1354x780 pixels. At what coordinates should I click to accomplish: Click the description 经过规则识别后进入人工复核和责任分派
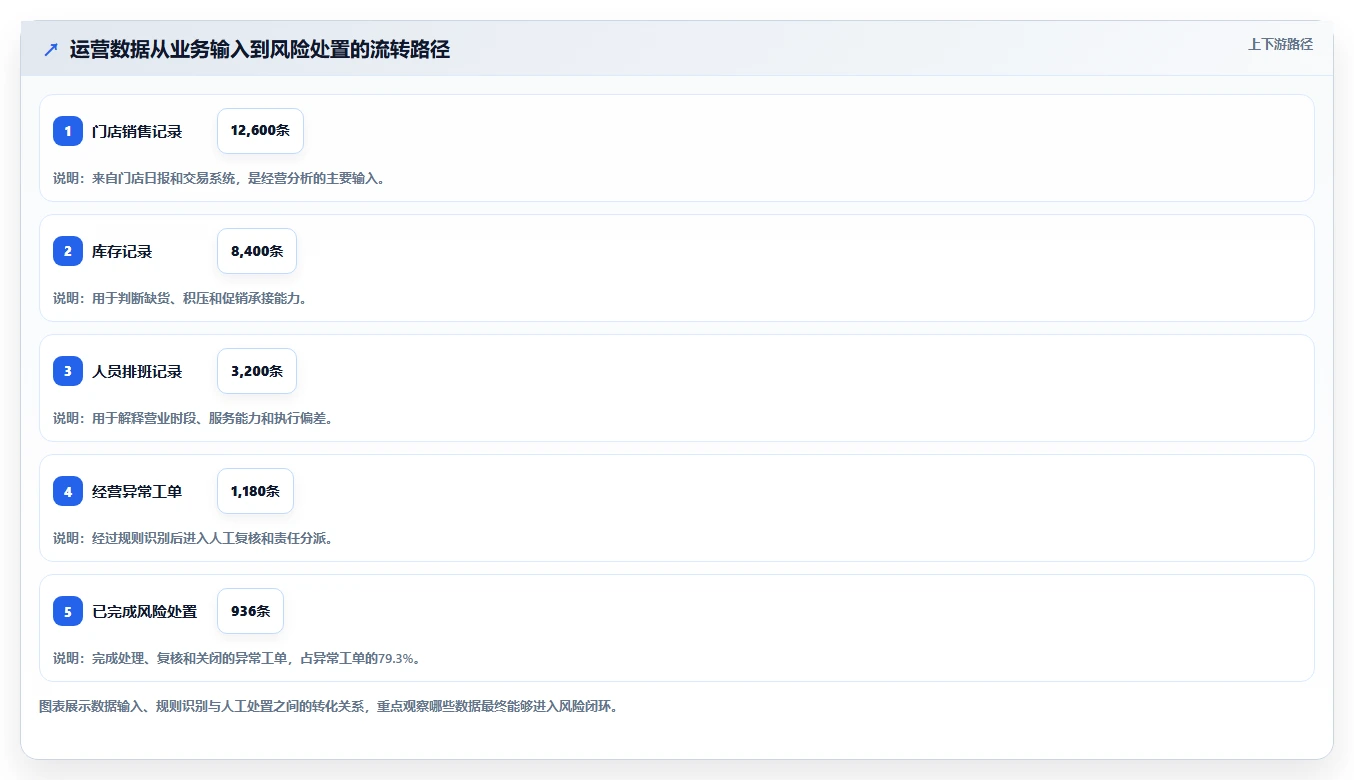193,538
